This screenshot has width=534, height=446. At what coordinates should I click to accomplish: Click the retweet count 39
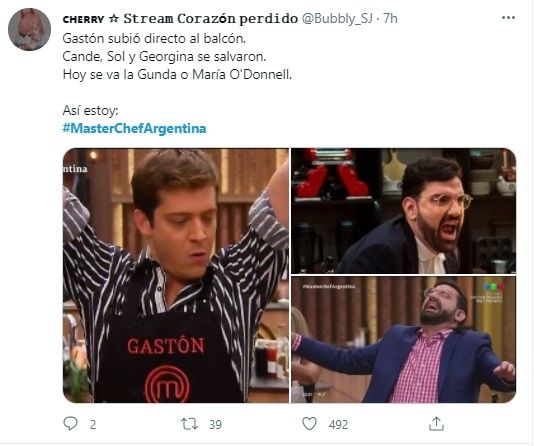pos(215,425)
